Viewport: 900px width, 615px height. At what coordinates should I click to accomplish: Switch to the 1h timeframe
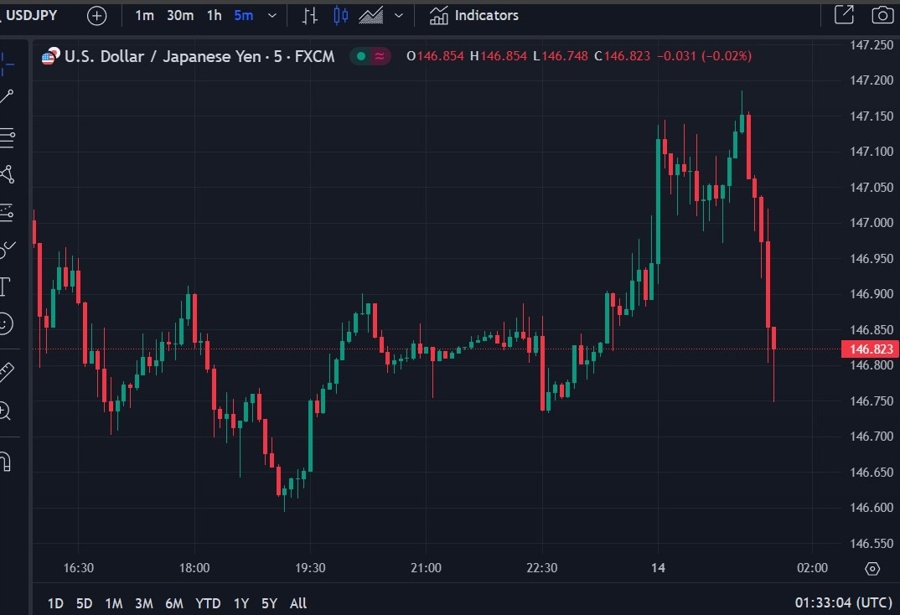tap(214, 15)
